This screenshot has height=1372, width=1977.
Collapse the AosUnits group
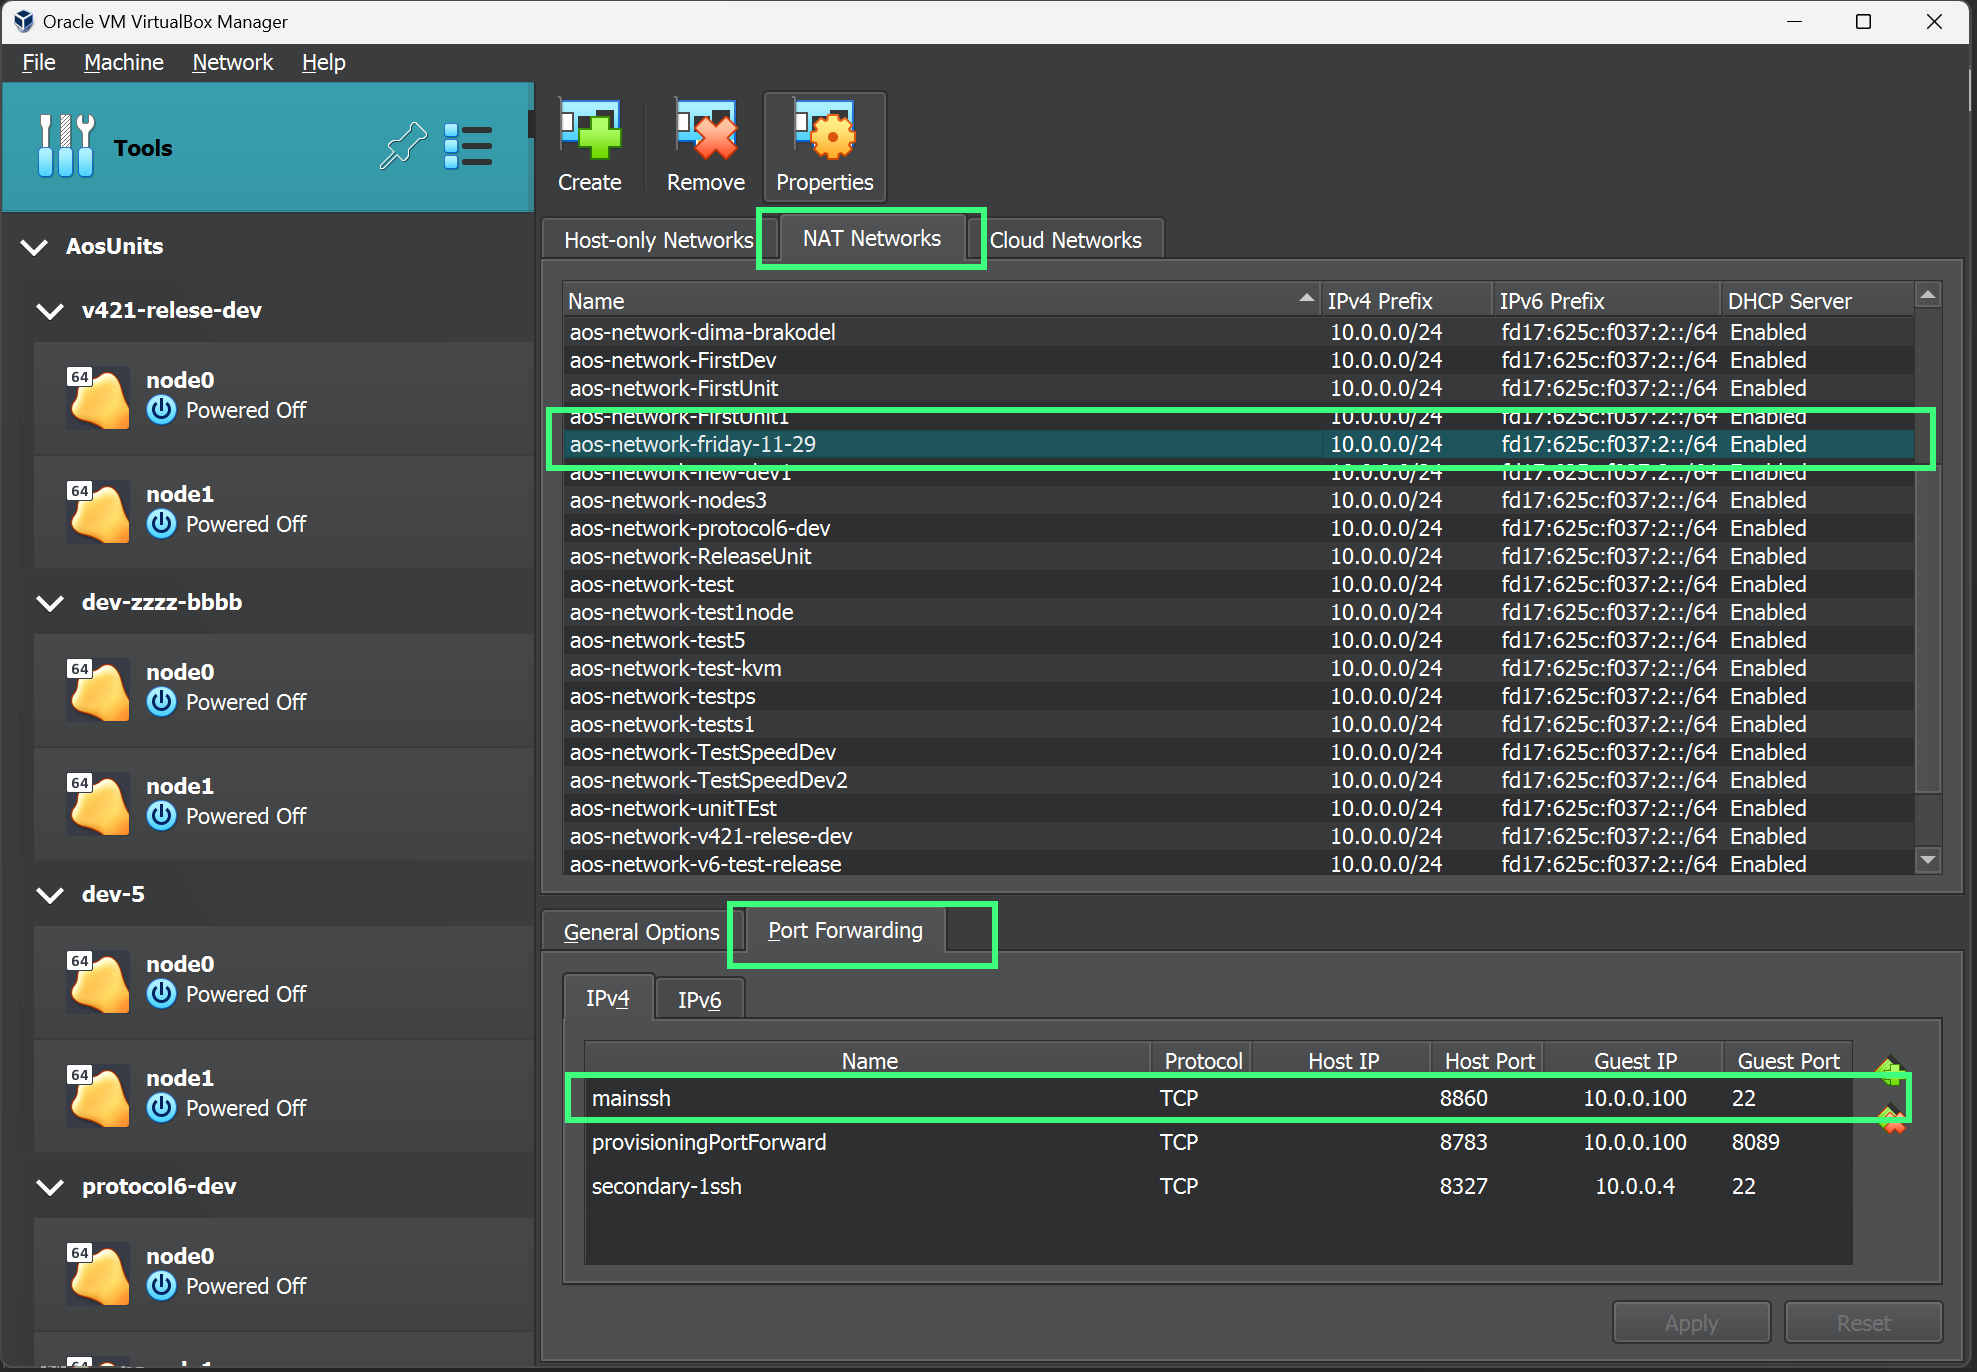pyautogui.click(x=34, y=247)
